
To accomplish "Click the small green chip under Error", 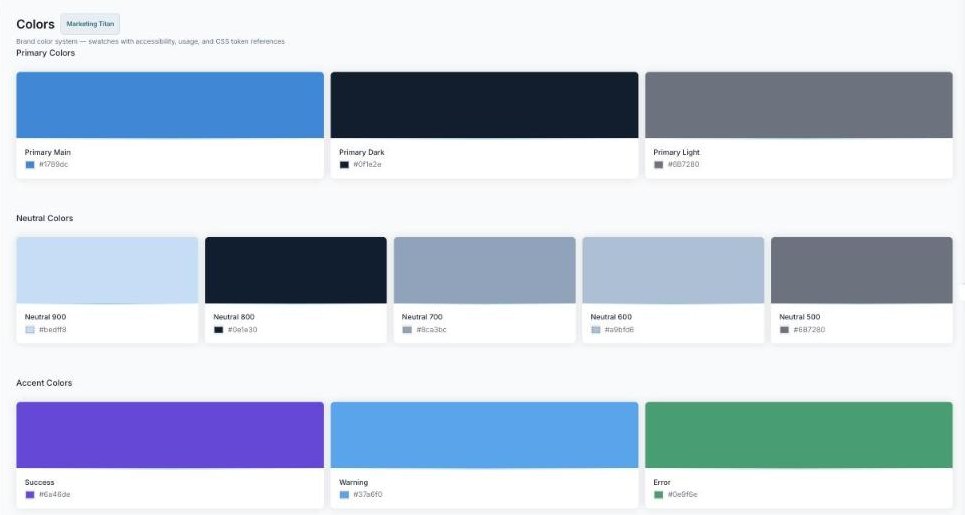I will click(x=659, y=495).
